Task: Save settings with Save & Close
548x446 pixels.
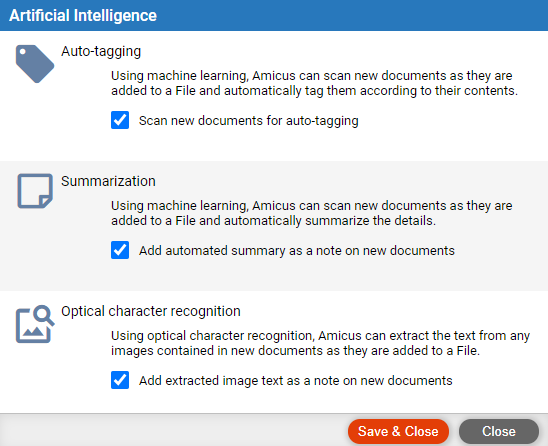Action: [x=398, y=431]
